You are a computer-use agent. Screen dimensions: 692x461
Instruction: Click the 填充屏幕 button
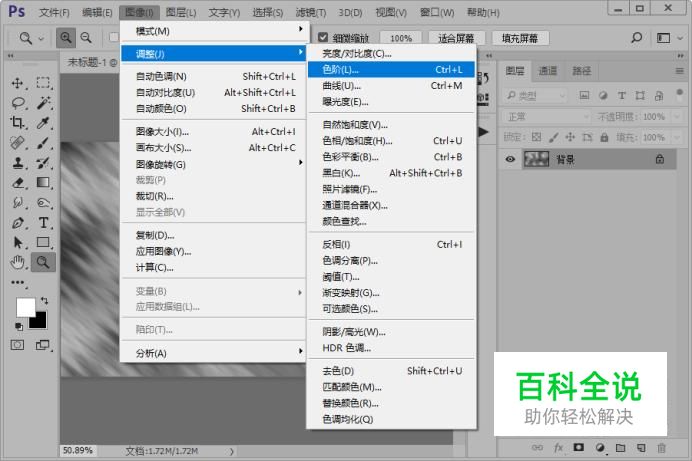pos(520,38)
